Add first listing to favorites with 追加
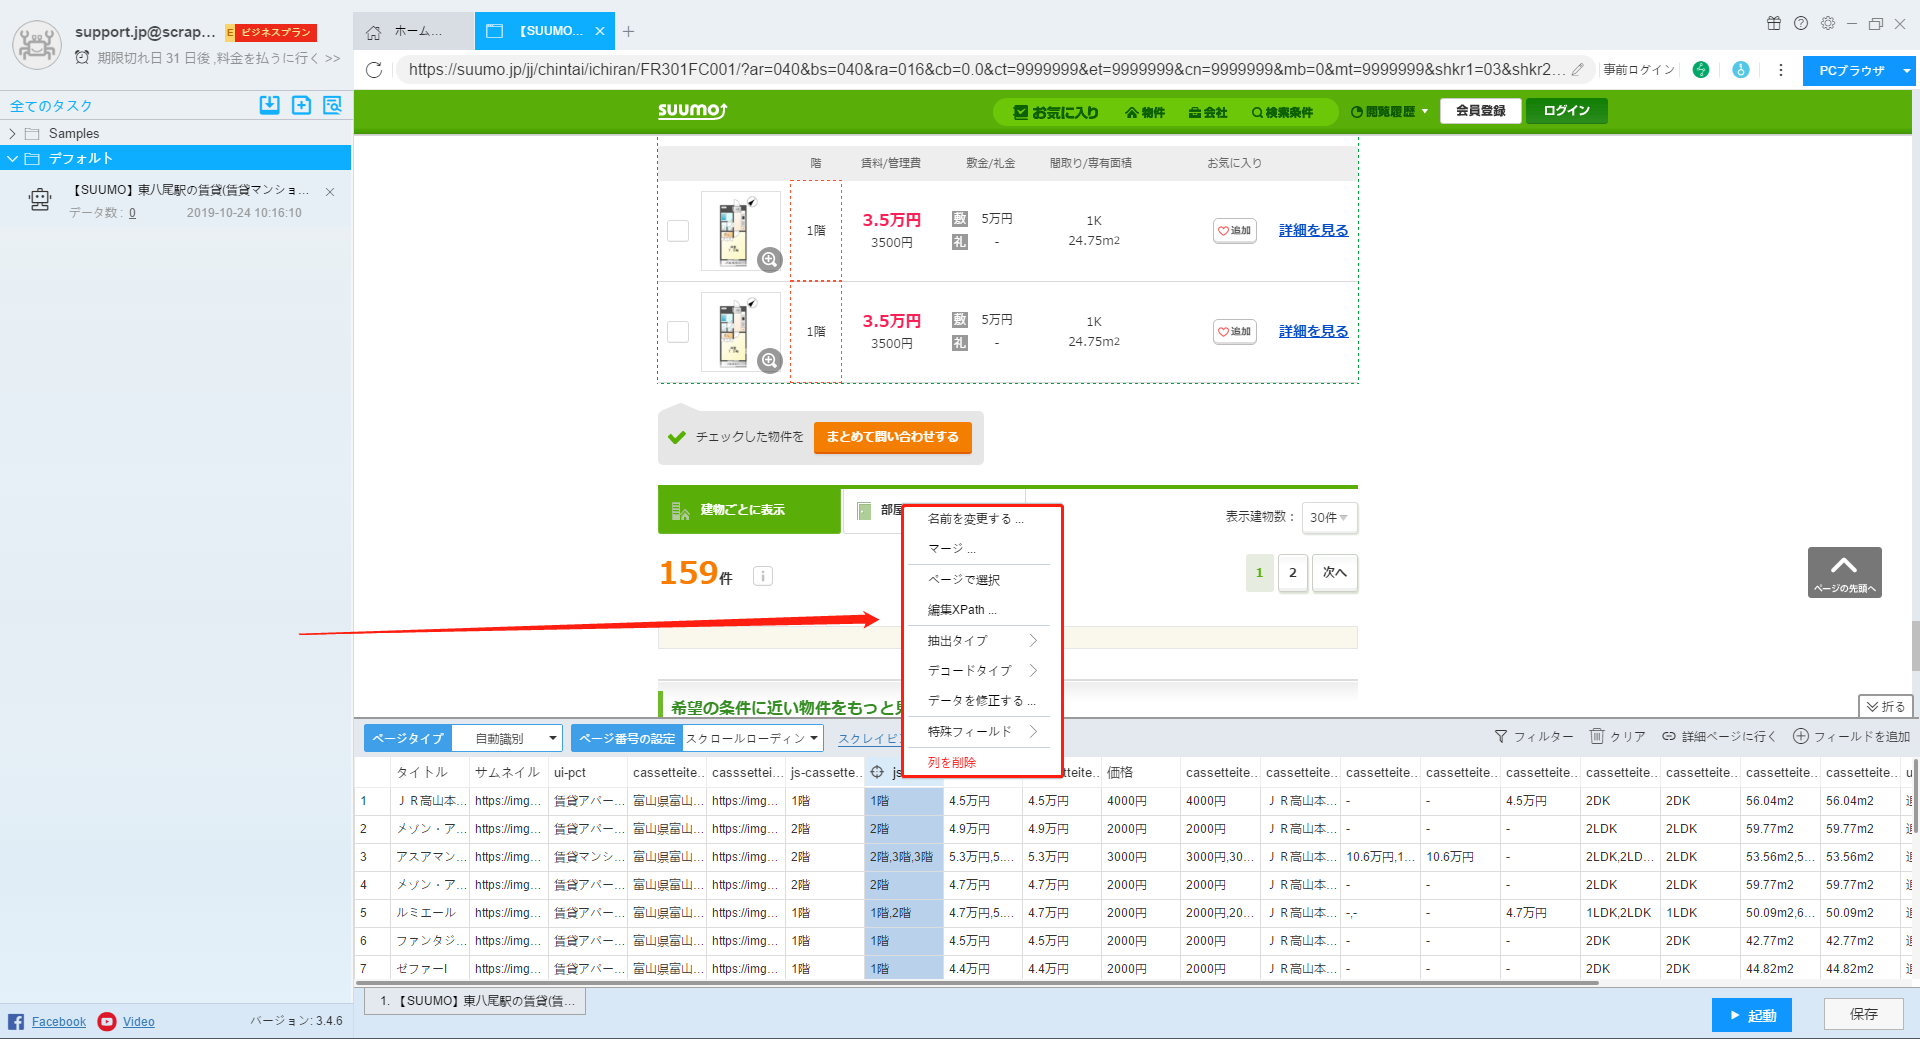The height and width of the screenshot is (1039, 1920). (x=1234, y=231)
